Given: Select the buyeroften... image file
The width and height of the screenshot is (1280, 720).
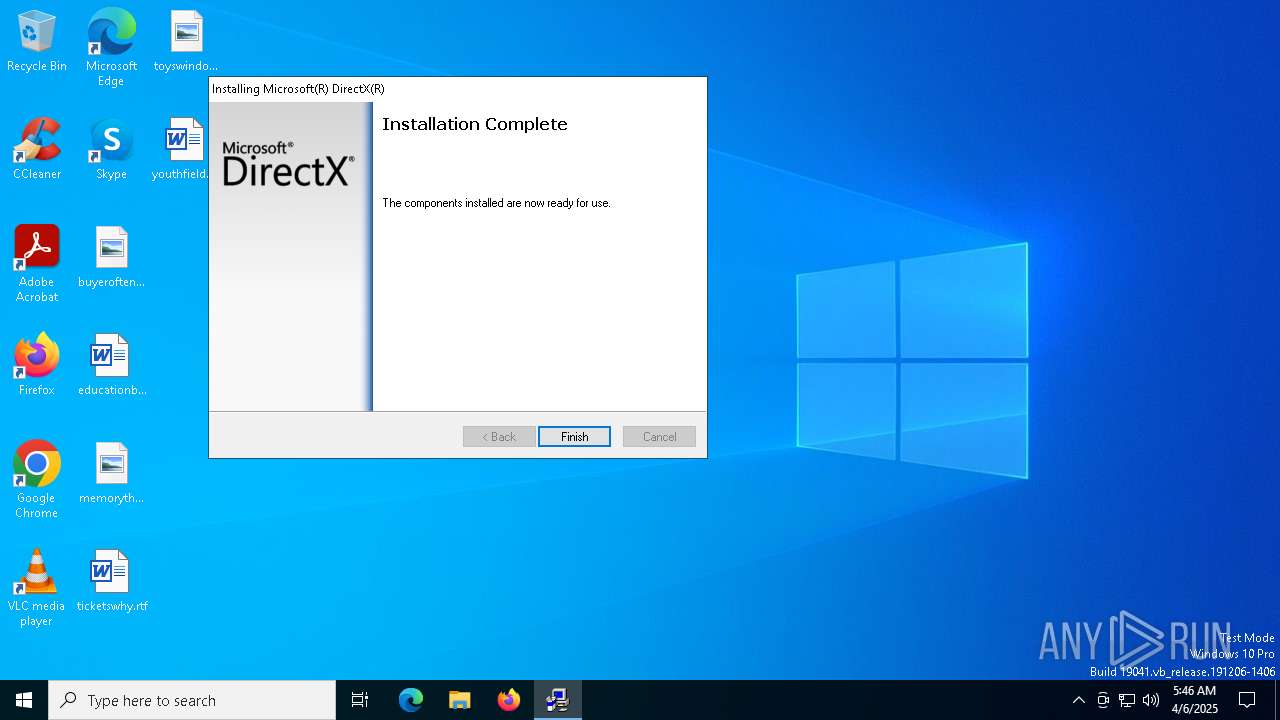Looking at the screenshot, I should pos(111,258).
